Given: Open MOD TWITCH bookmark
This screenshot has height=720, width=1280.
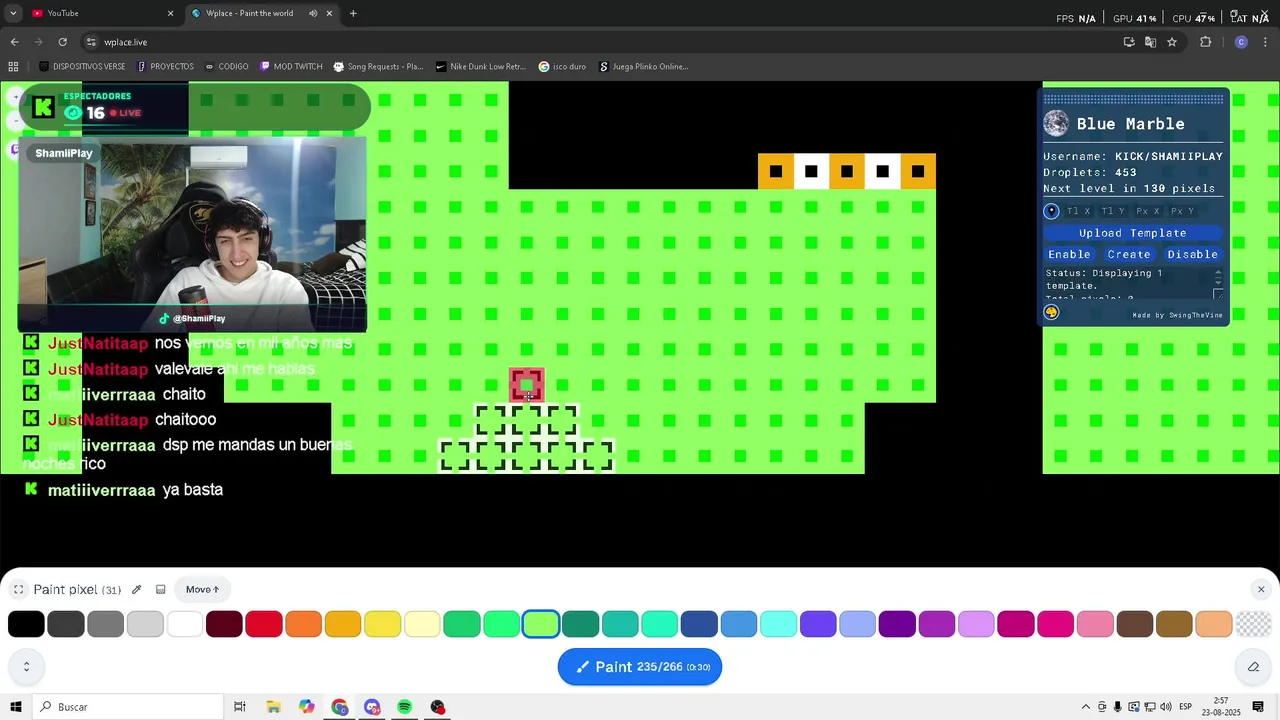Looking at the screenshot, I should tap(291, 67).
